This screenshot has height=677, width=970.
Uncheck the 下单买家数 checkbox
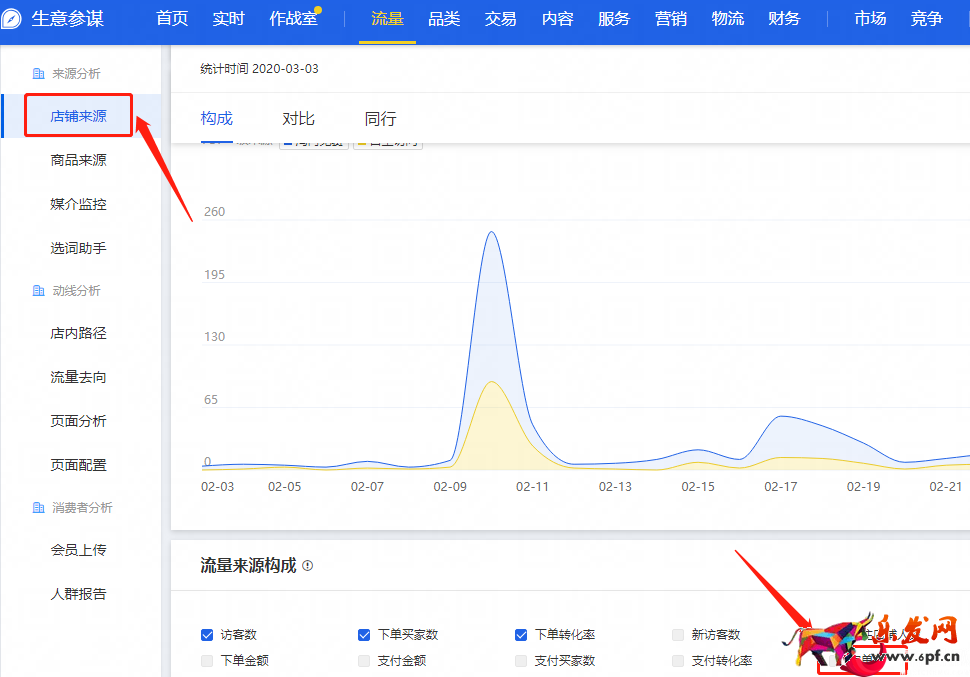(x=364, y=635)
